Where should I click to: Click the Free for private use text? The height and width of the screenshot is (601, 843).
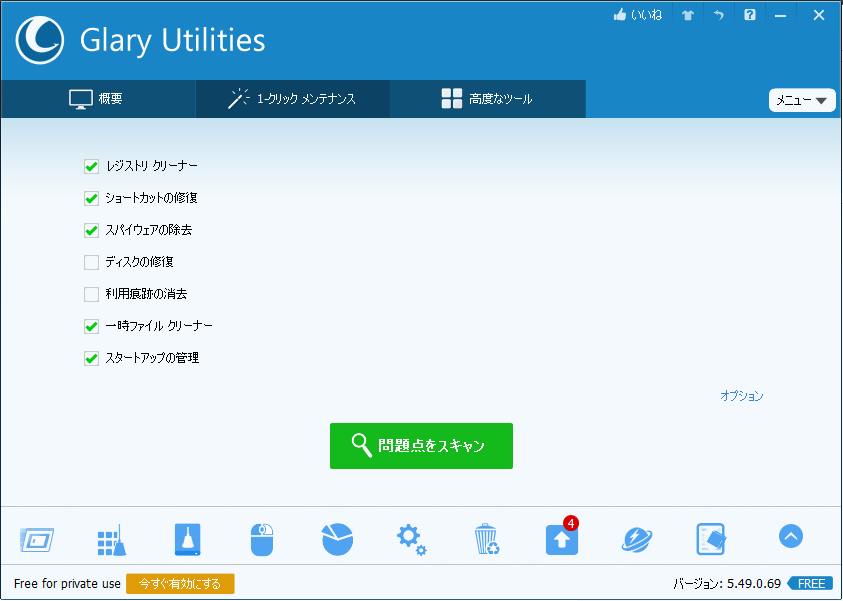[x=67, y=583]
